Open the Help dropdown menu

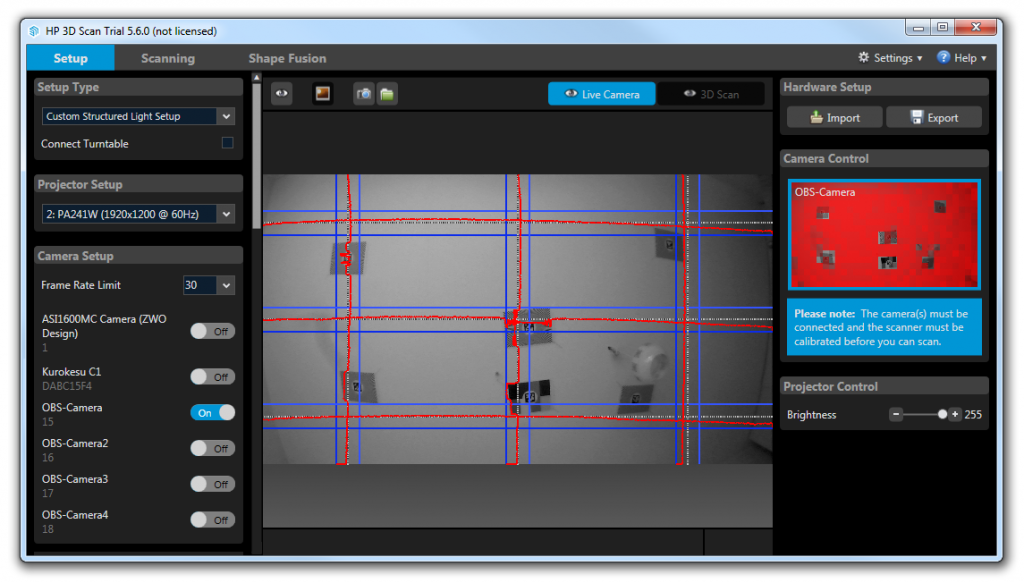[962, 58]
